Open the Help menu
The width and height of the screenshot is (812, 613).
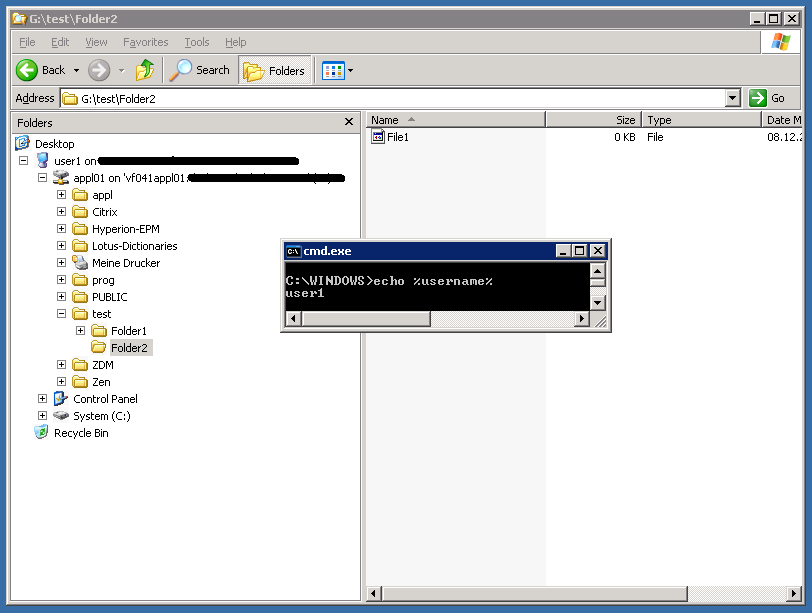(236, 42)
